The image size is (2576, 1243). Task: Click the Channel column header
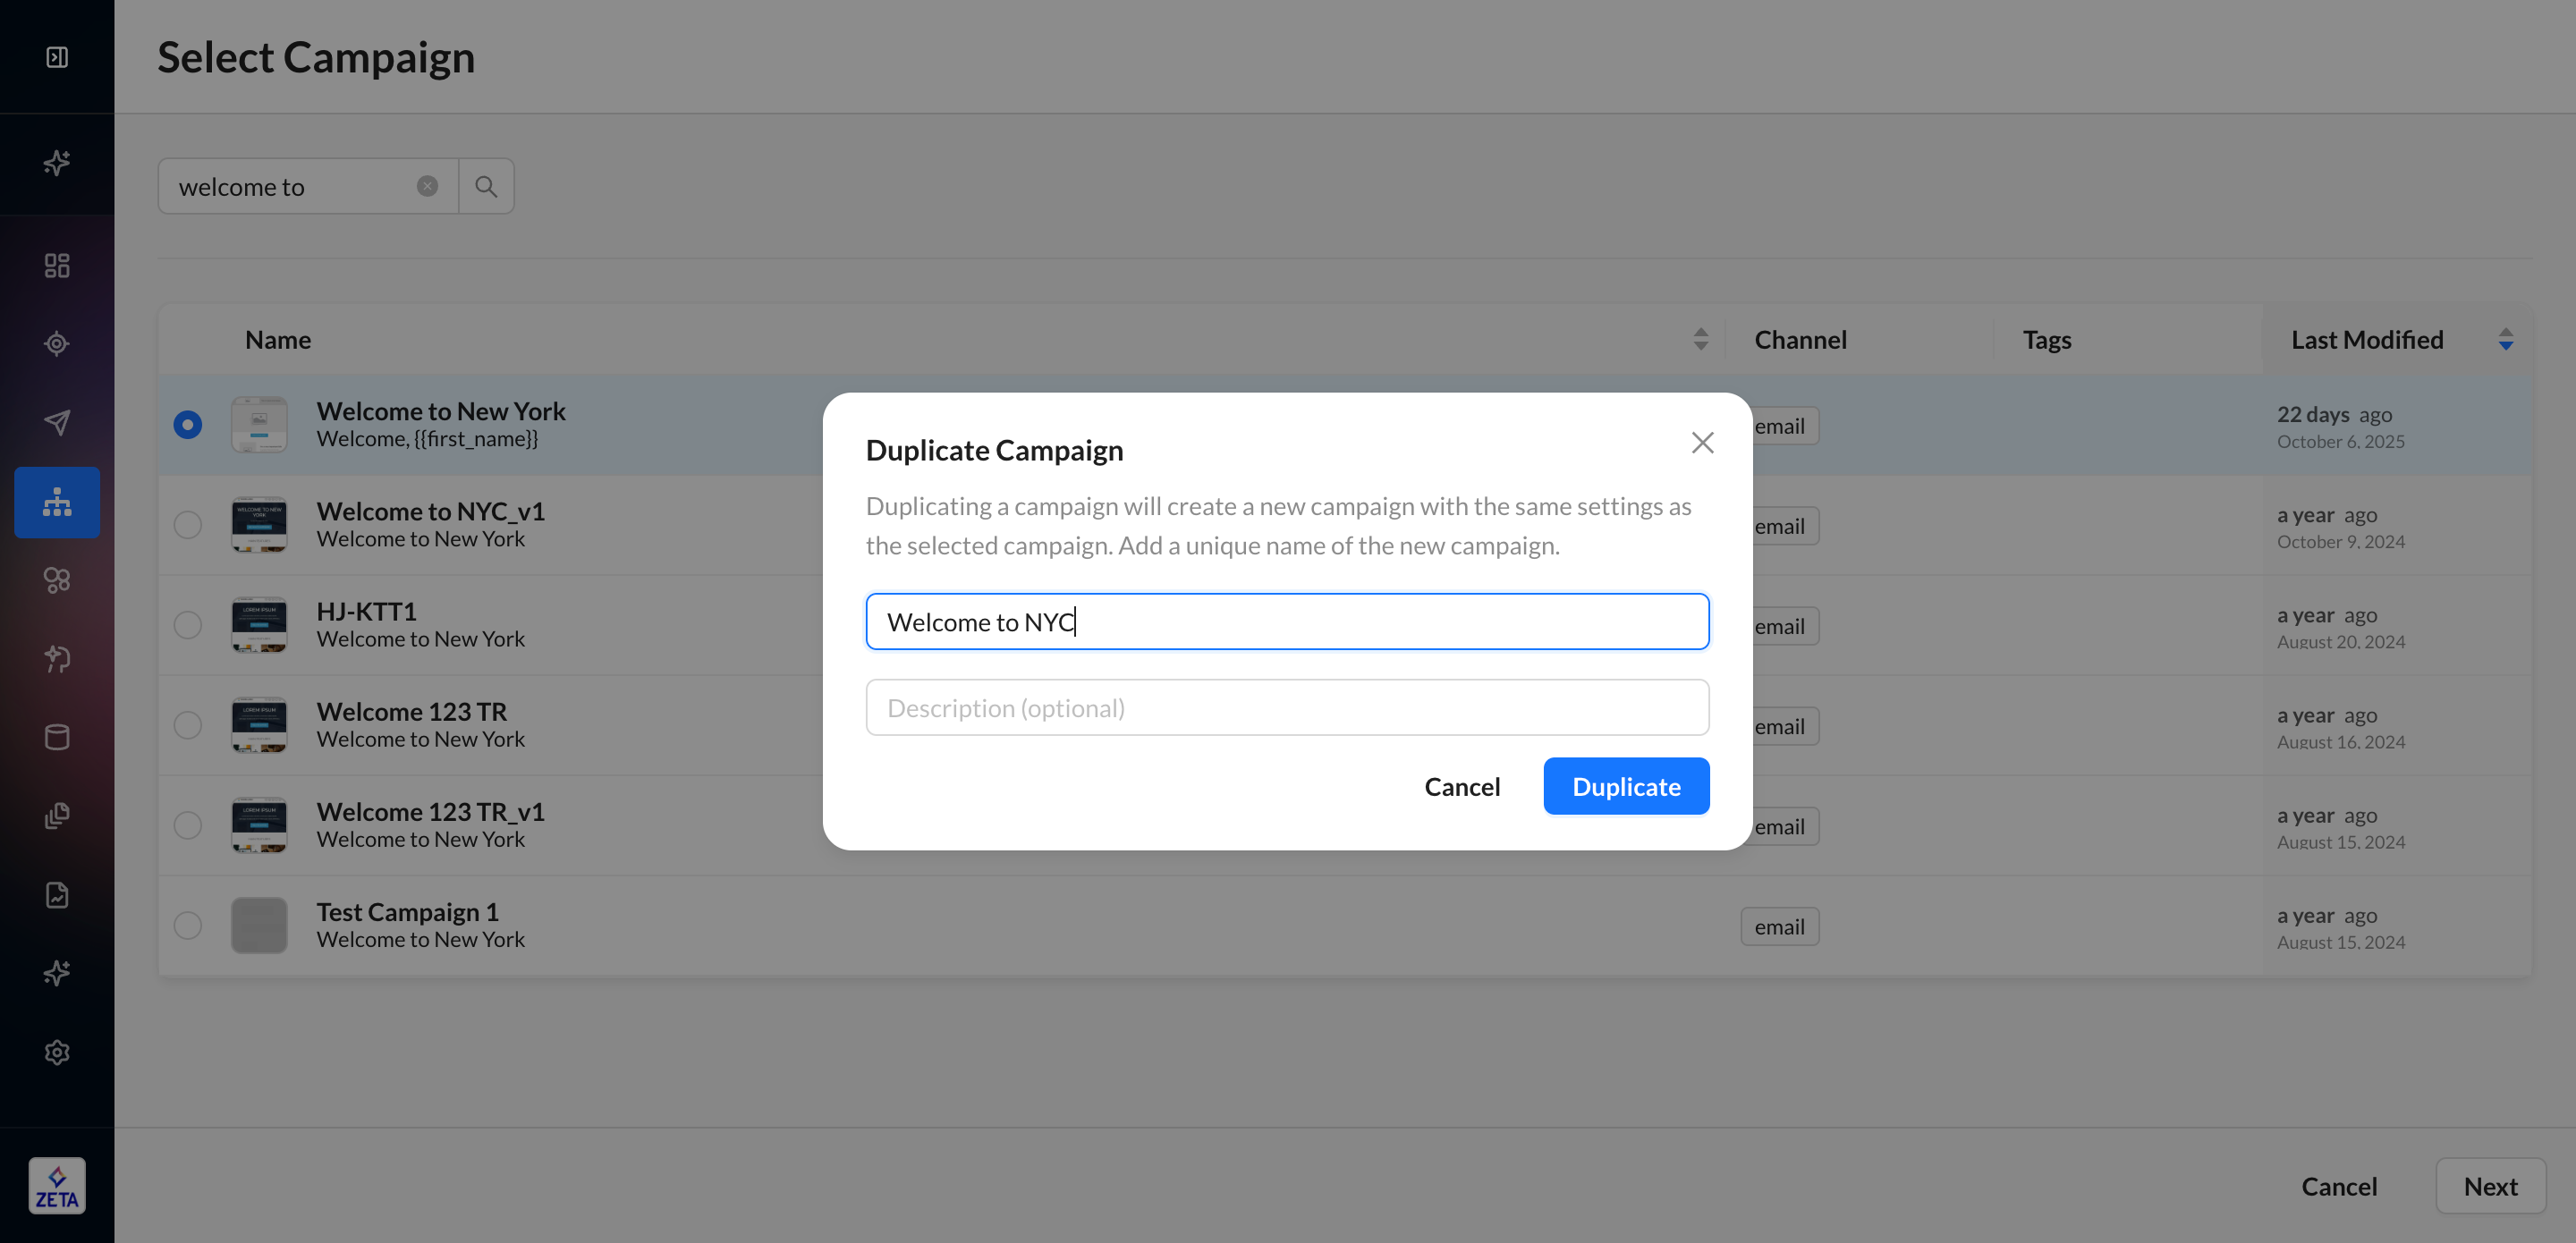[x=1800, y=340]
